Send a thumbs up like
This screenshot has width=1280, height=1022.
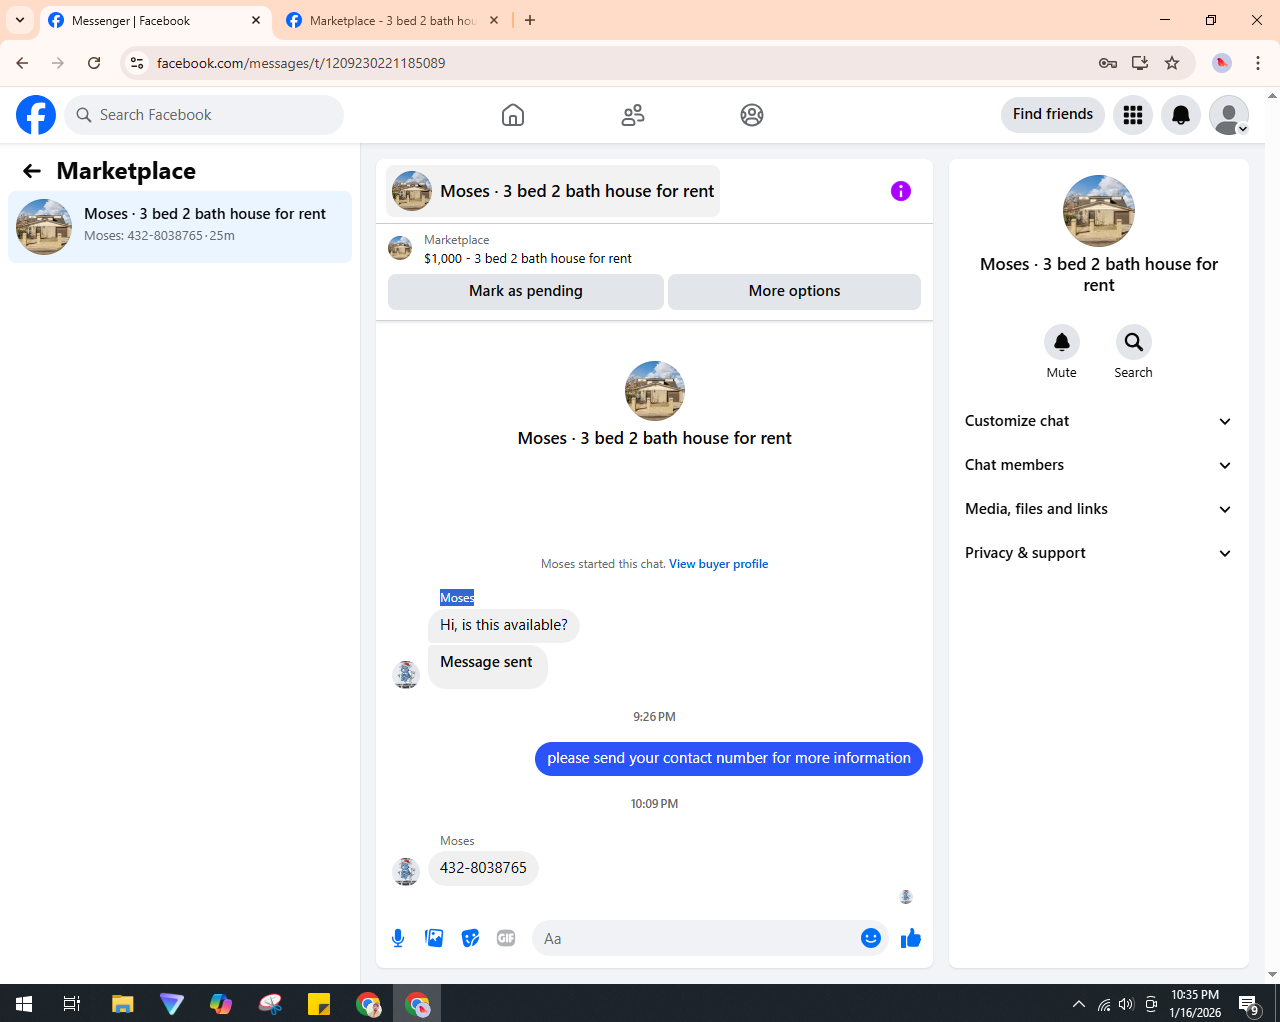coord(911,938)
